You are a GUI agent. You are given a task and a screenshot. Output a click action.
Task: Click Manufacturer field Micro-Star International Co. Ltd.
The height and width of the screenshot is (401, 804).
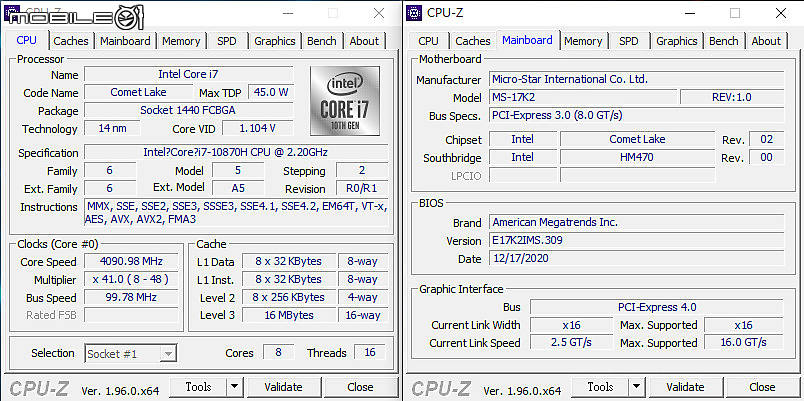(636, 79)
